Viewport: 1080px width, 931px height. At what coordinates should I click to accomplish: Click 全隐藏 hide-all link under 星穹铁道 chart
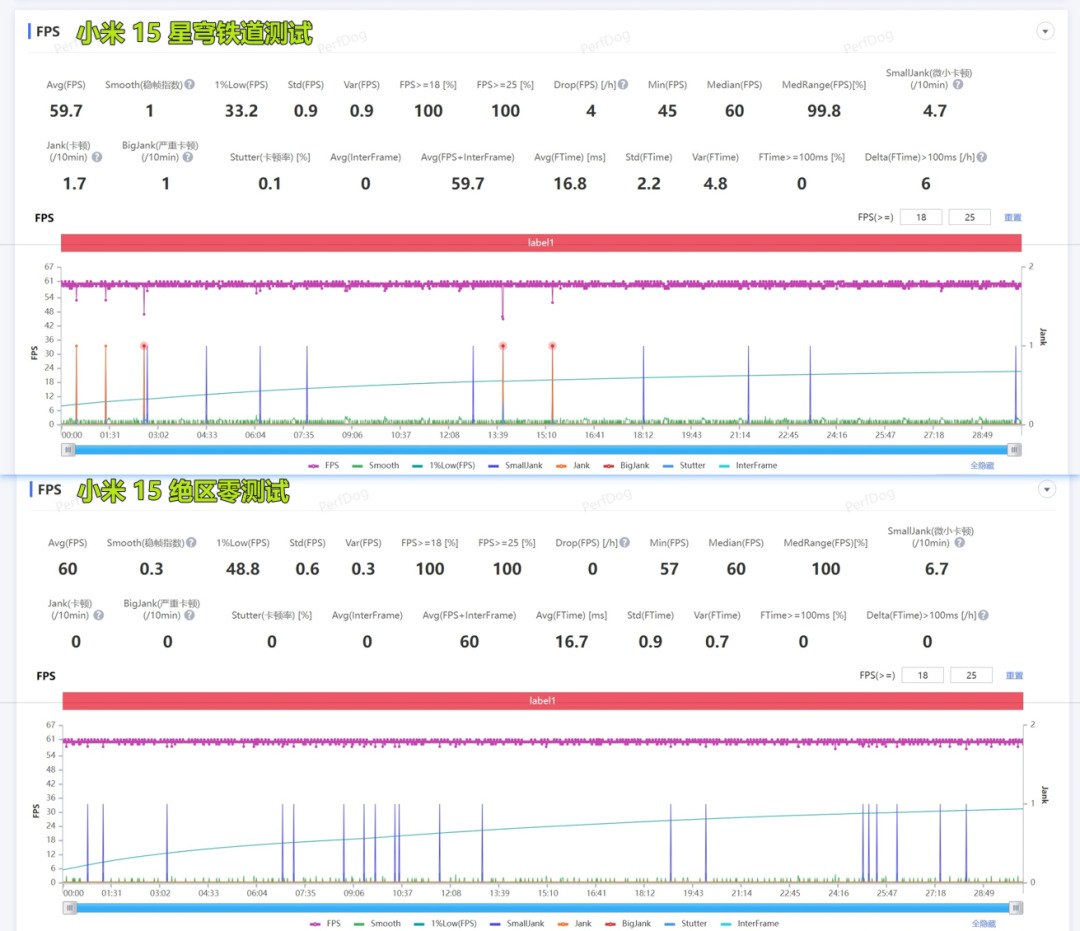(x=982, y=466)
